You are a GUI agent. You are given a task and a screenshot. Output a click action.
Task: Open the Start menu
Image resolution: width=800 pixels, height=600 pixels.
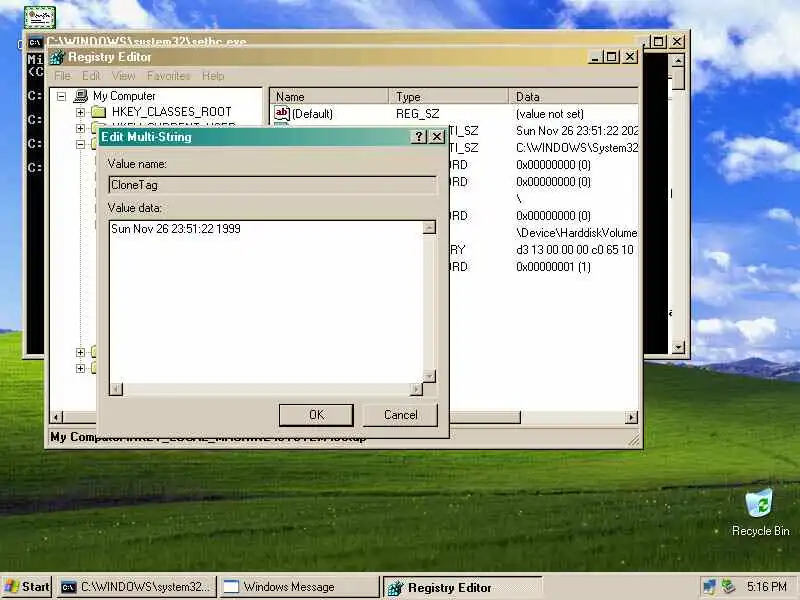point(27,587)
